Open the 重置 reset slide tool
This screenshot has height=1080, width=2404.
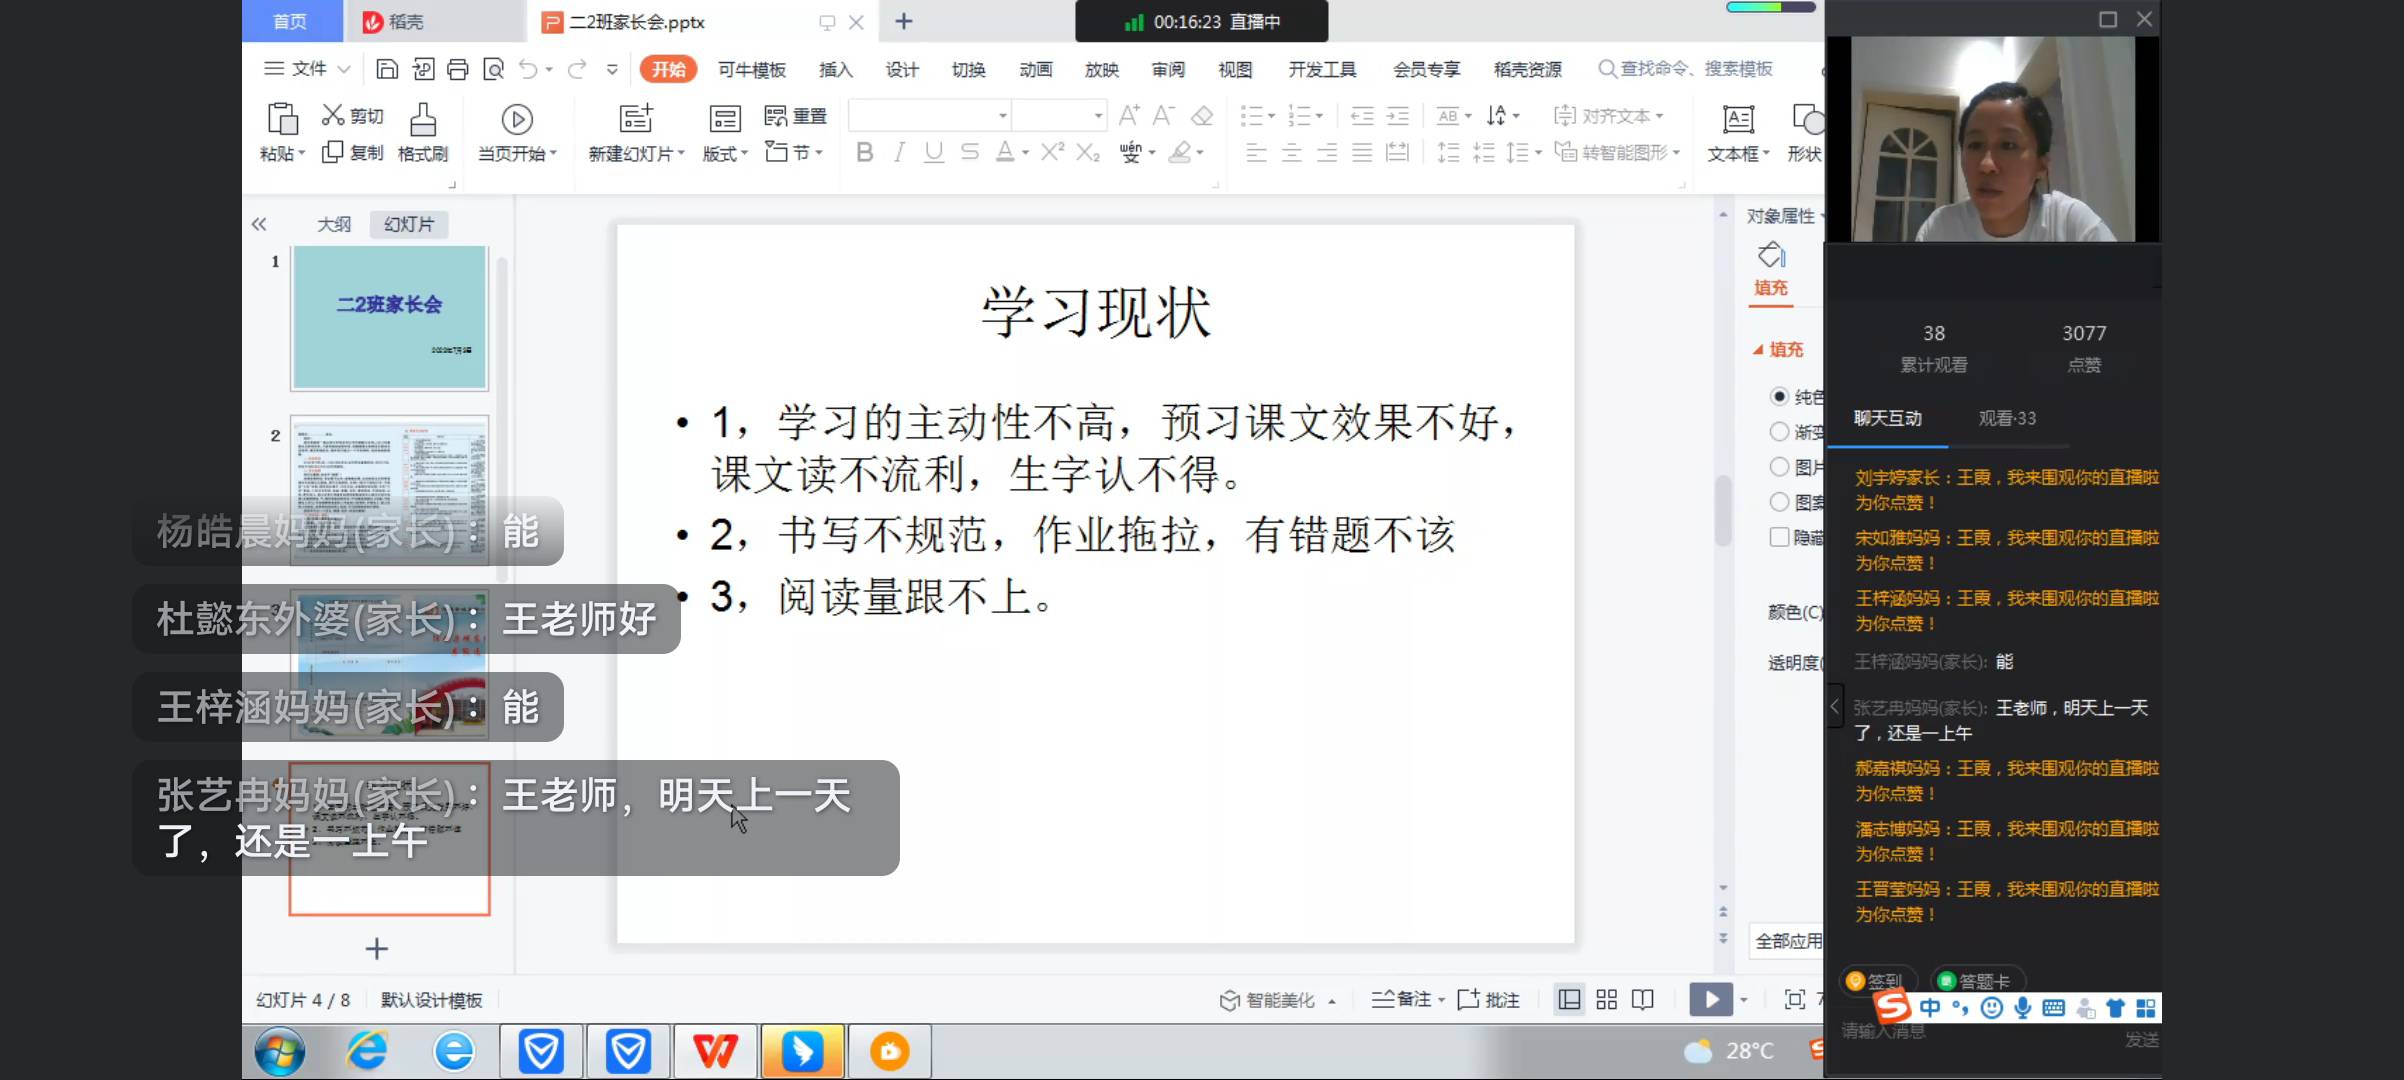[x=797, y=115]
